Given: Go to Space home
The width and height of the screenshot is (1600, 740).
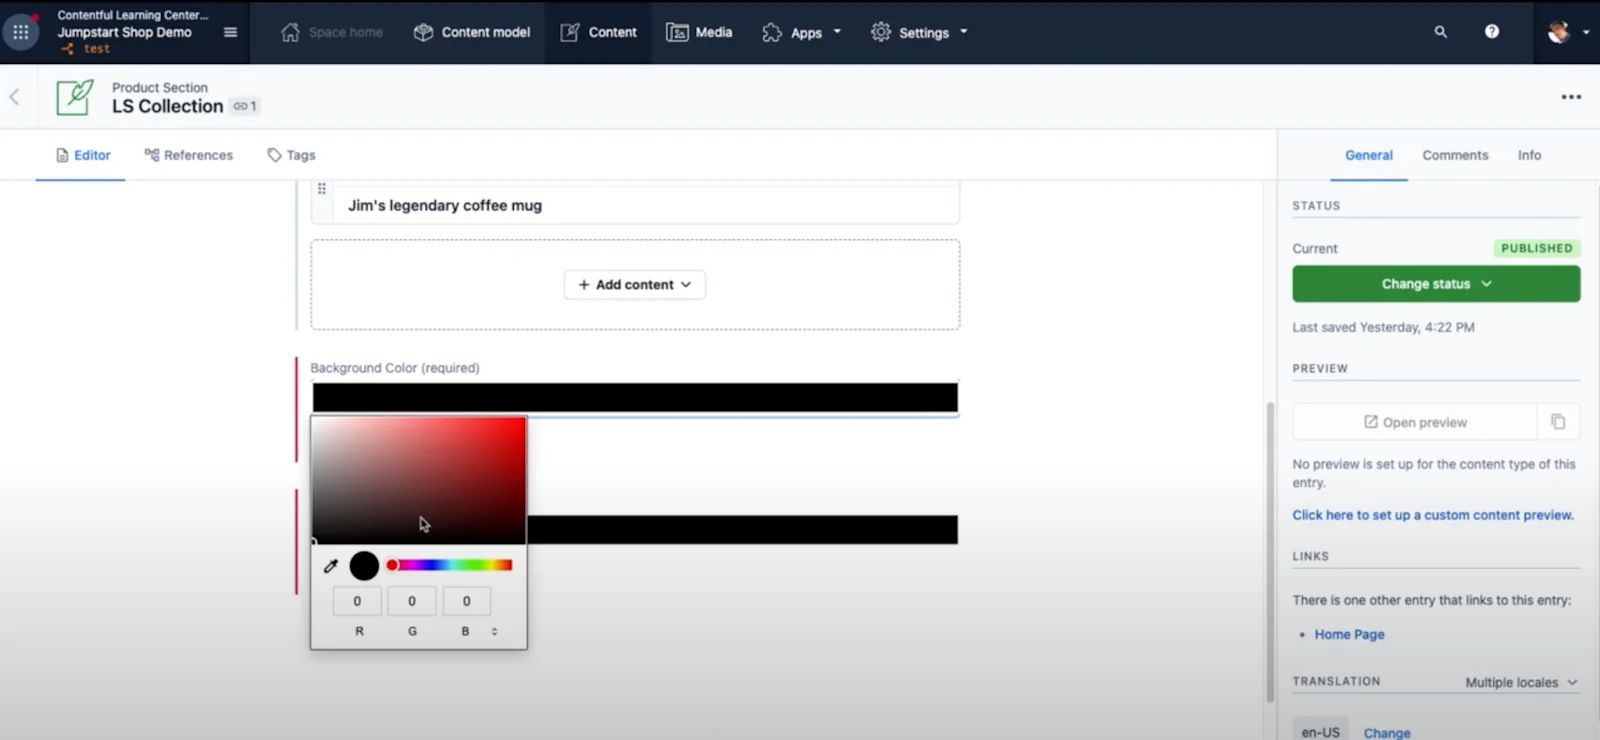Looking at the screenshot, I should click(332, 32).
